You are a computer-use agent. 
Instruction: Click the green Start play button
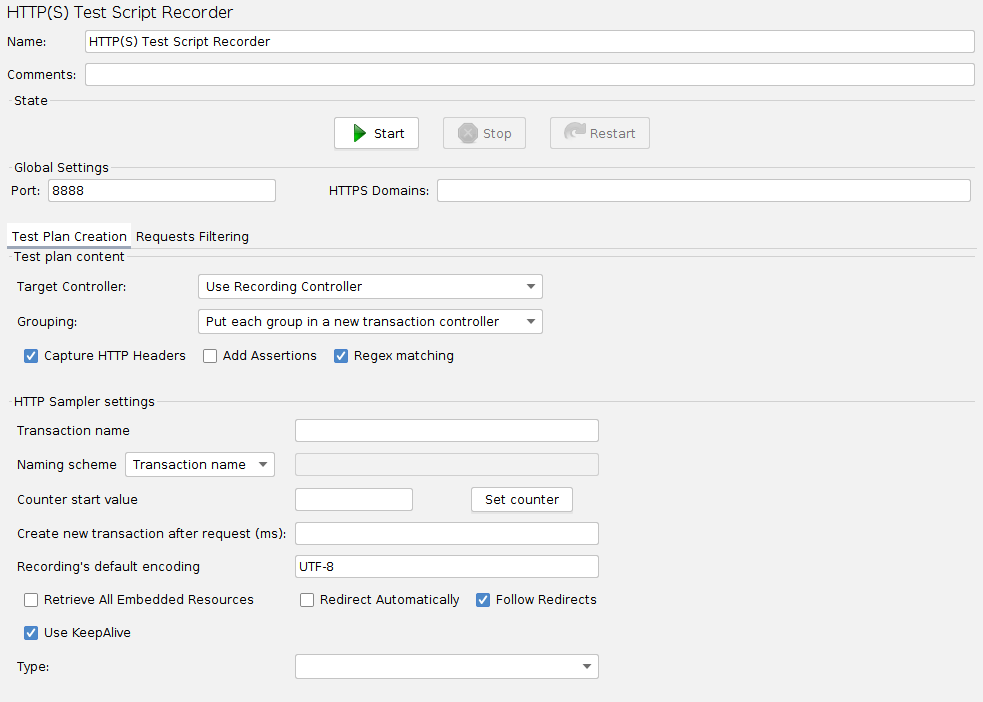(x=376, y=133)
